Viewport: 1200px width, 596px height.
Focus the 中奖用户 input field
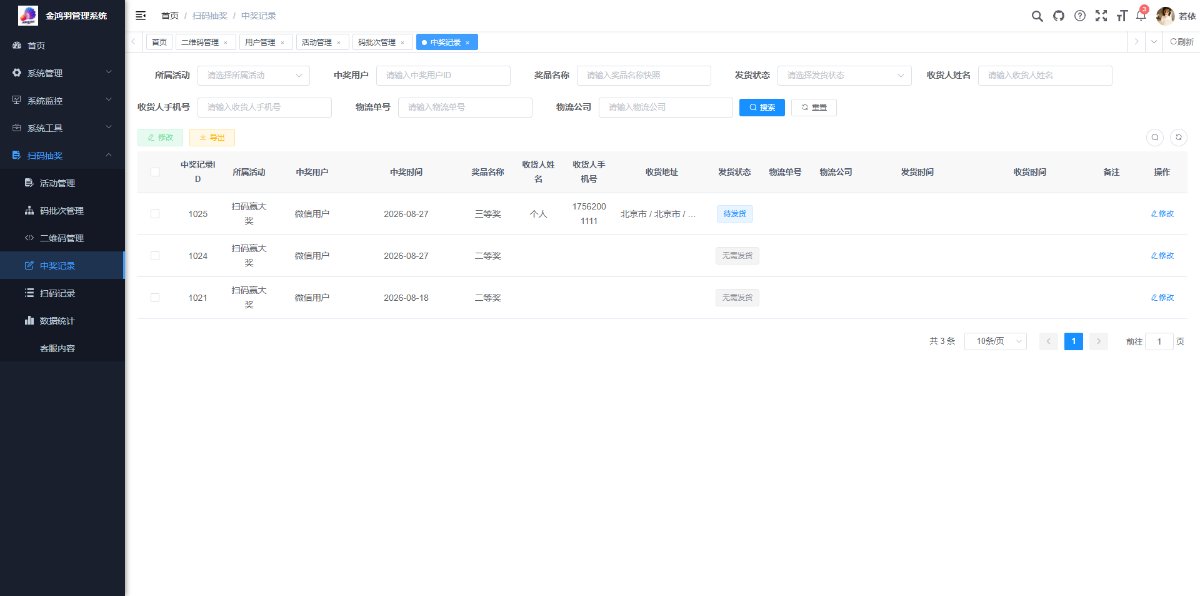443,75
